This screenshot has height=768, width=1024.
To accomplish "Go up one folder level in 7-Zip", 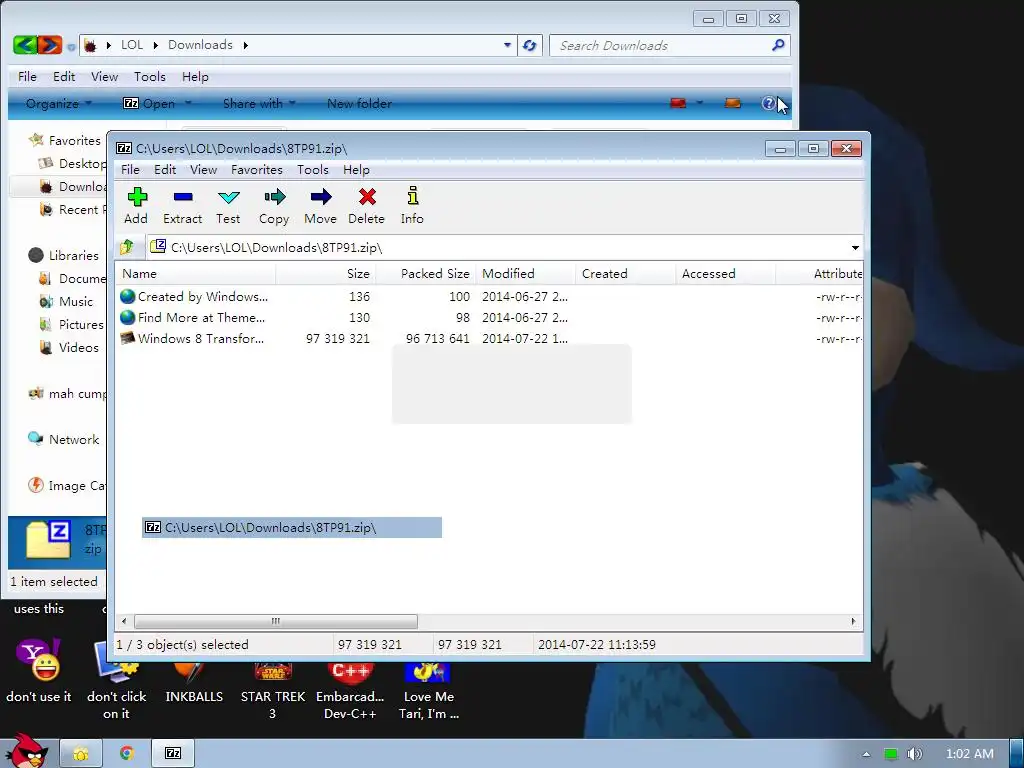I will click(x=127, y=247).
